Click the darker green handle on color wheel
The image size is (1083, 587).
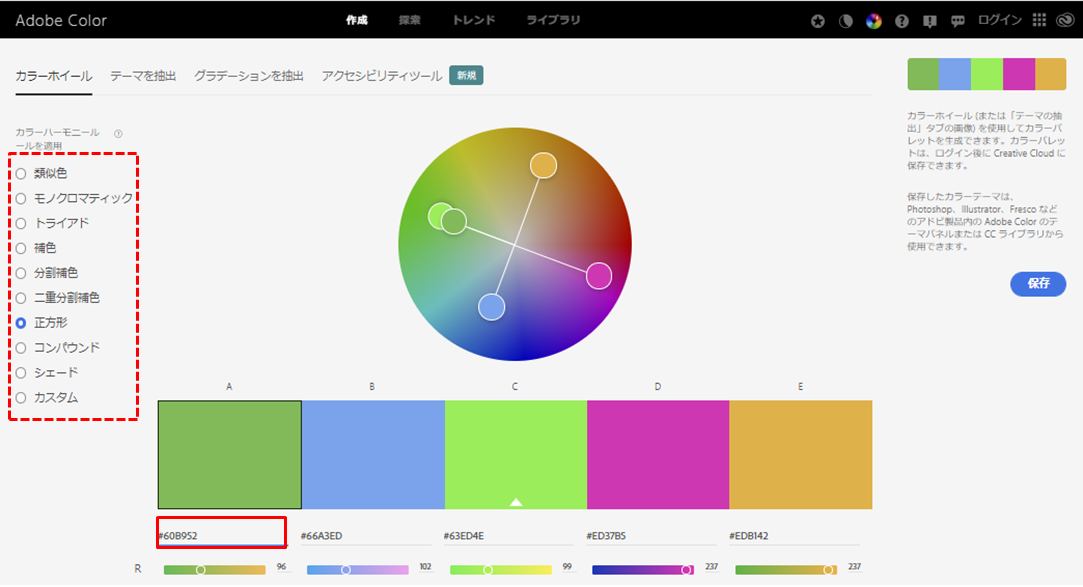pos(454,222)
